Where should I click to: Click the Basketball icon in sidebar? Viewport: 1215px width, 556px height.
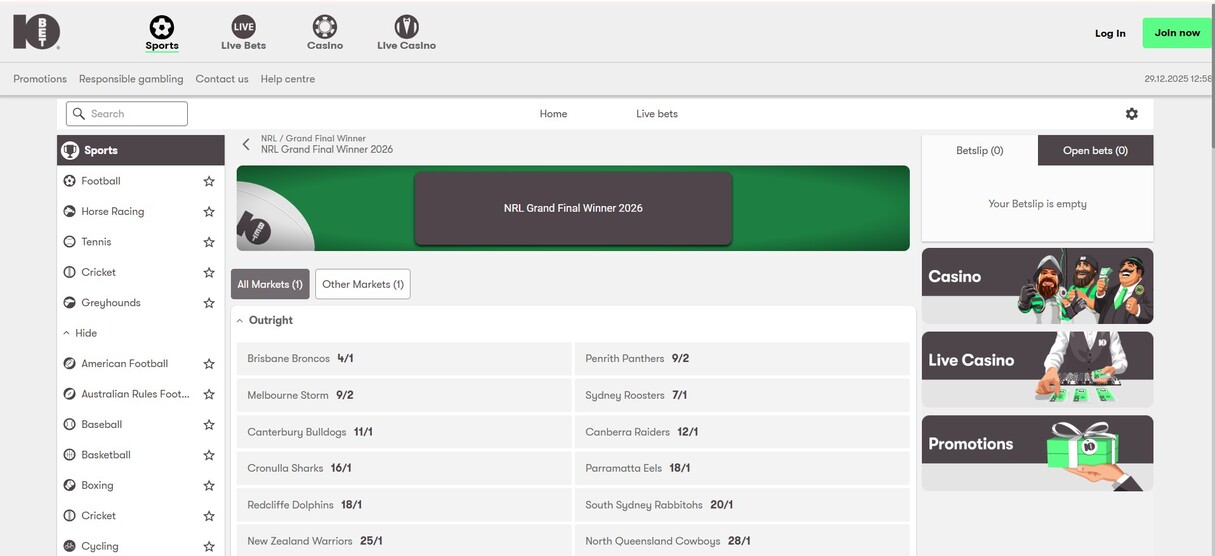pyautogui.click(x=69, y=455)
